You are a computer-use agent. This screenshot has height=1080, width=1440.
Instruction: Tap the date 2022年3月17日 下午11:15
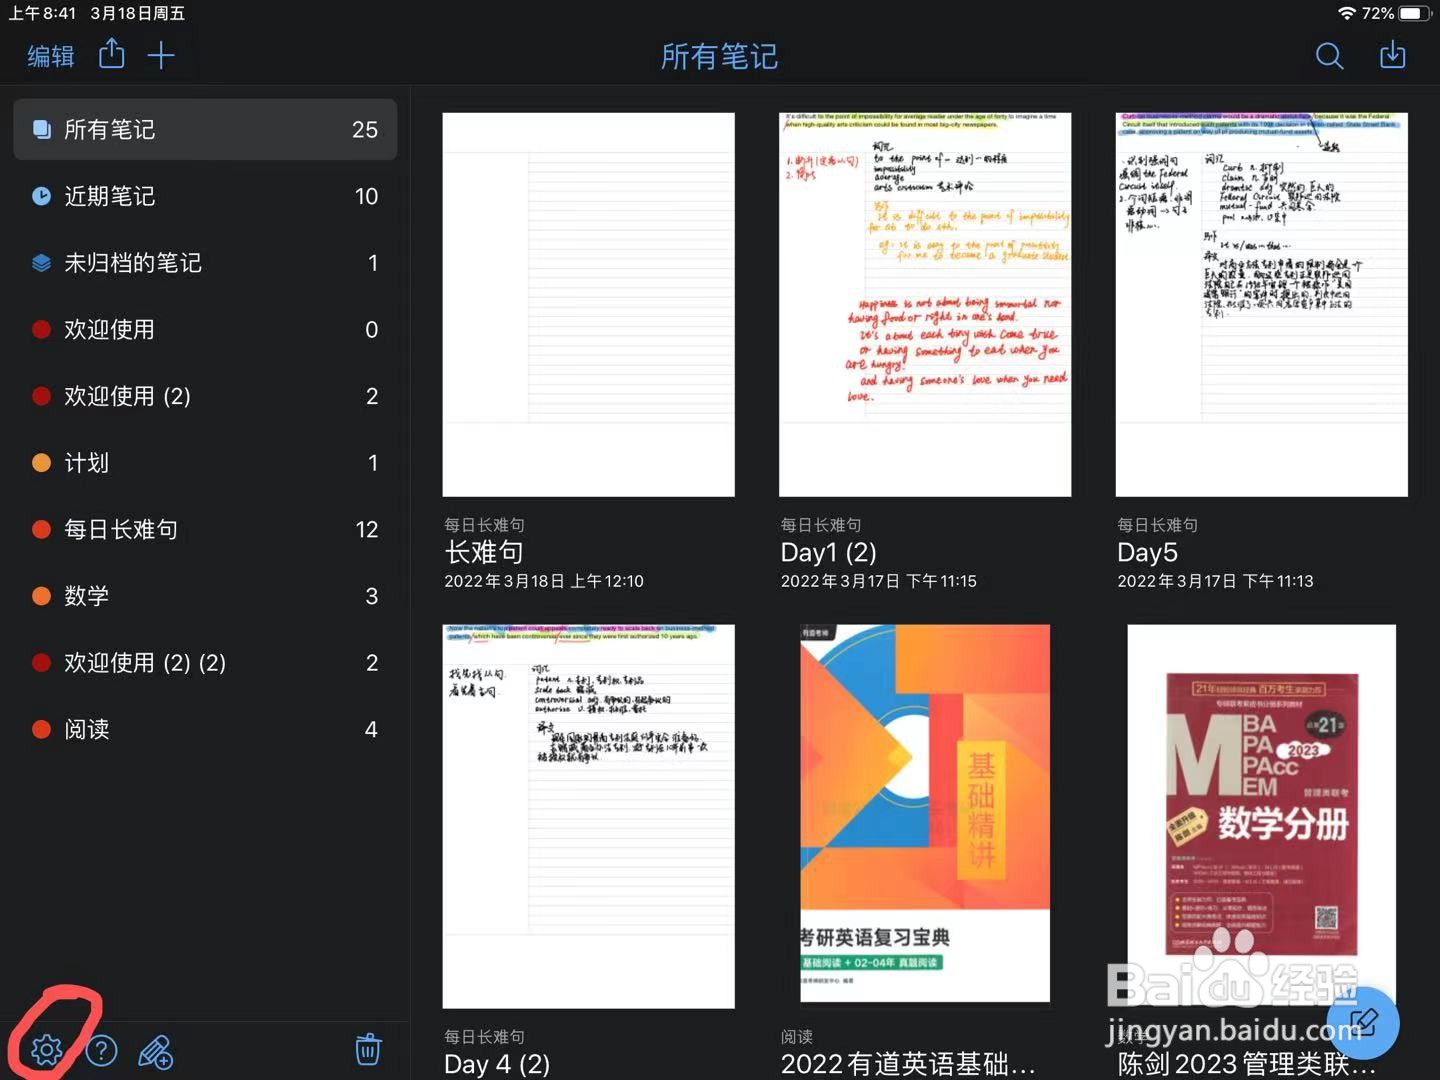879,581
